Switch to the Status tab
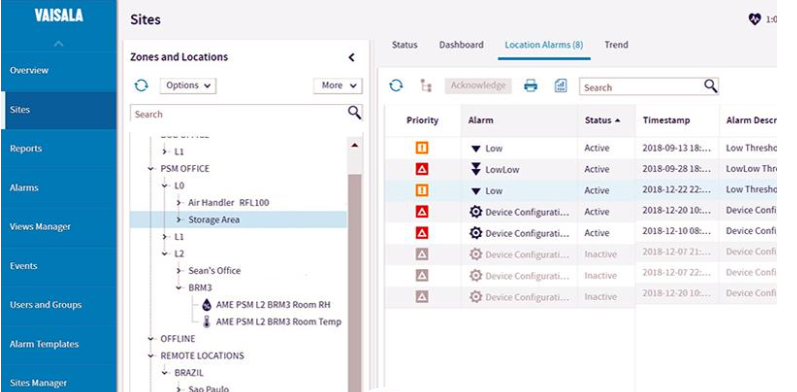Image resolution: width=797 pixels, height=392 pixels. [x=405, y=45]
